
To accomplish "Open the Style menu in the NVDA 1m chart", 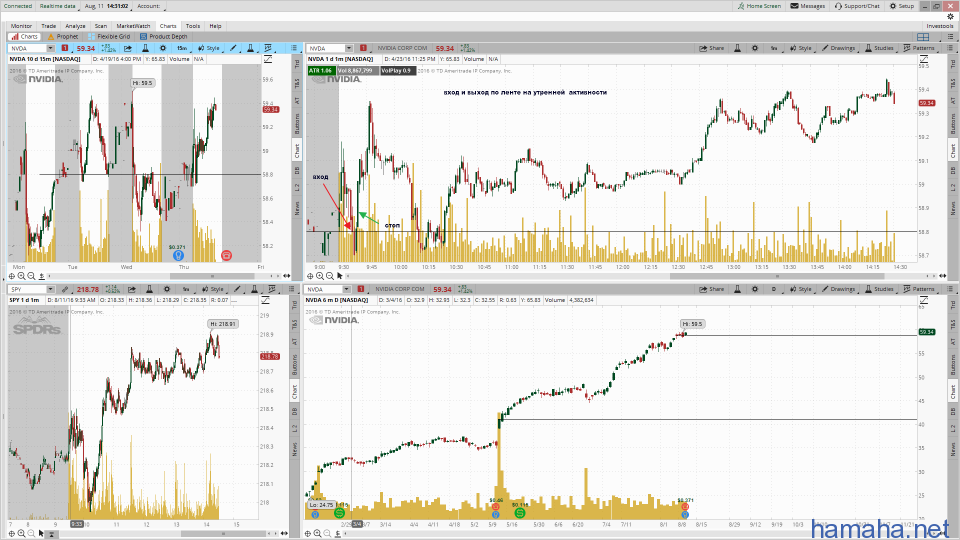I will [801, 48].
